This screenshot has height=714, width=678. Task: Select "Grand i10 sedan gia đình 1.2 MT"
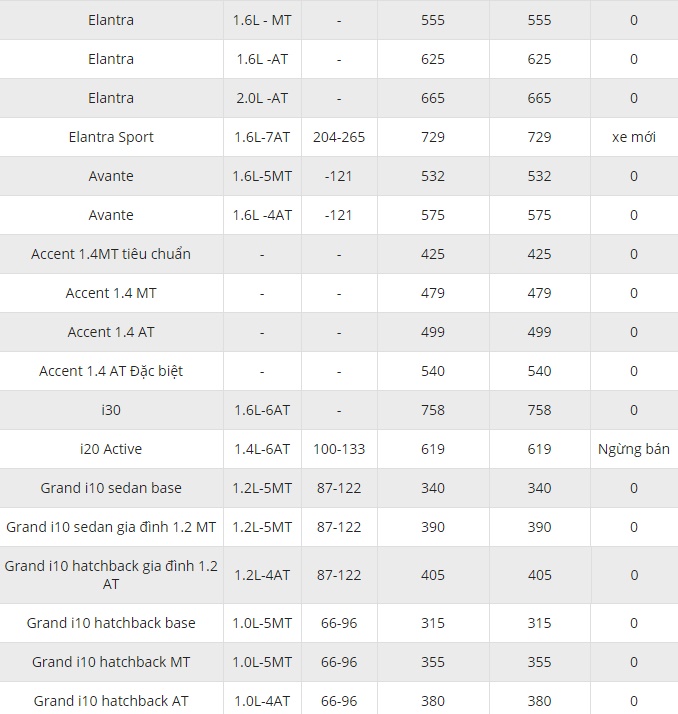pyautogui.click(x=111, y=527)
